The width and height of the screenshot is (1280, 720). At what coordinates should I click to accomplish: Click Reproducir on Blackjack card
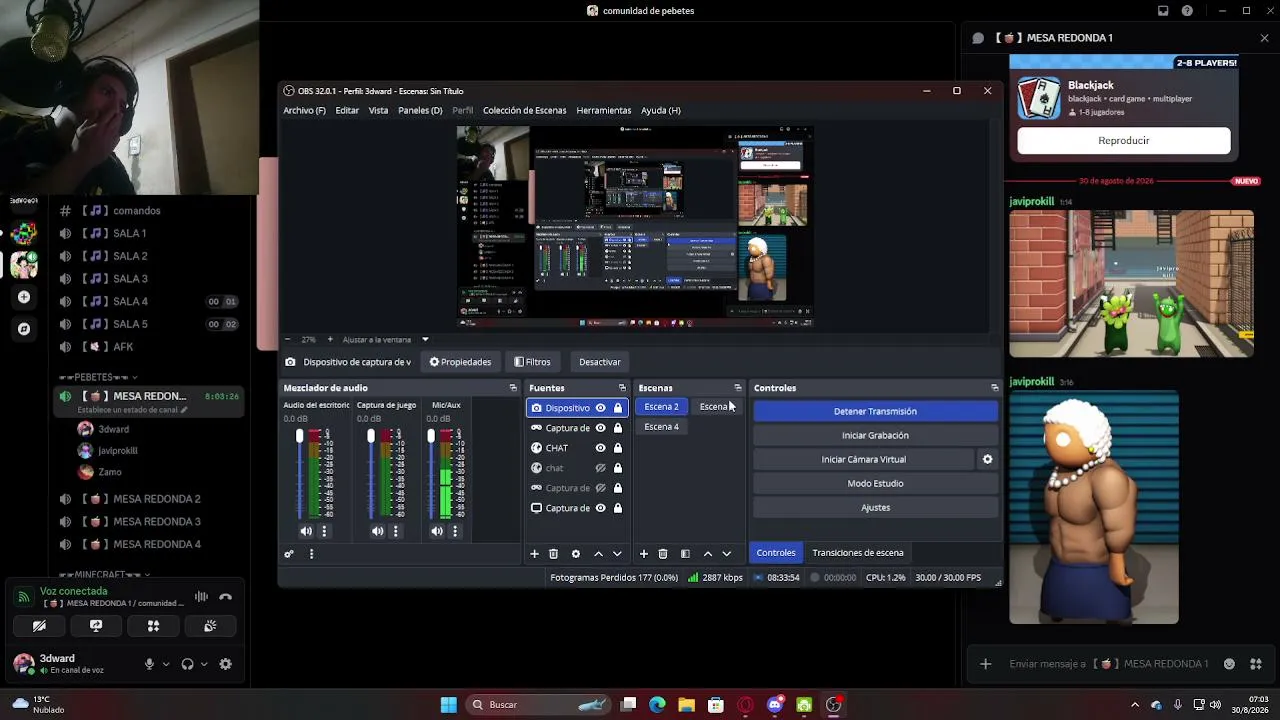pos(1124,141)
